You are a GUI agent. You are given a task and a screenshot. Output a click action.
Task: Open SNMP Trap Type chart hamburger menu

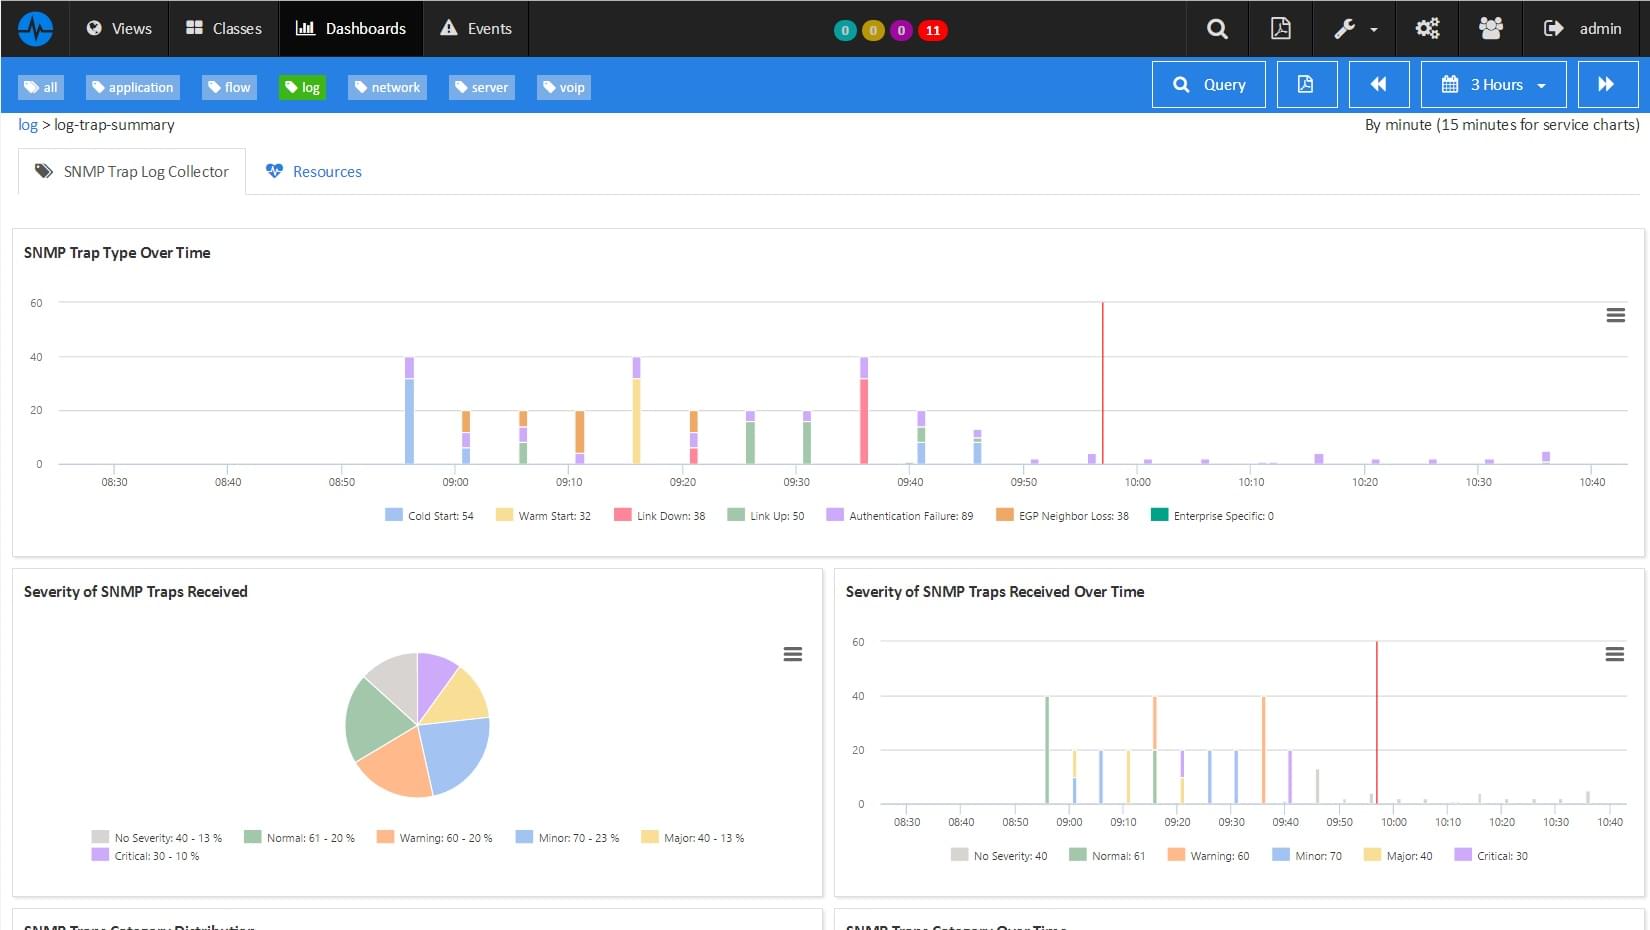(1615, 315)
